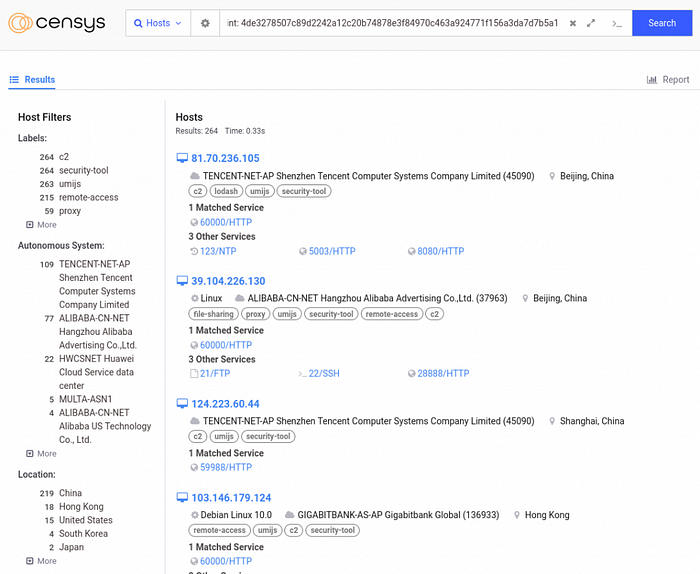This screenshot has height=574, width=700.
Task: Click monitor icon beside 39.104.226.130
Action: point(182,281)
